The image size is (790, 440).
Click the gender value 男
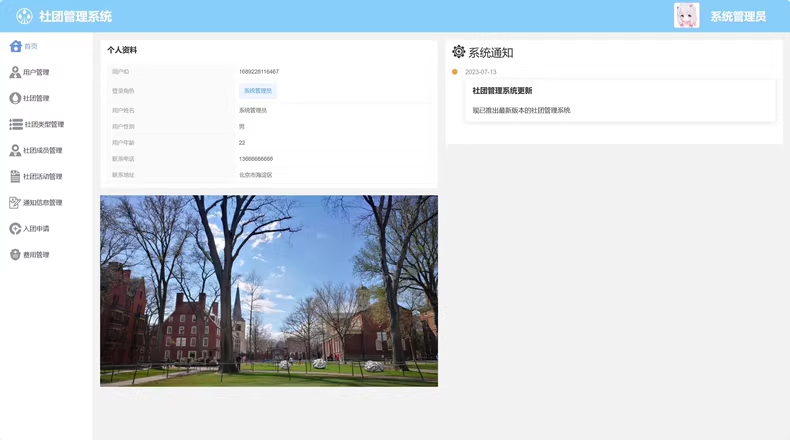point(242,127)
